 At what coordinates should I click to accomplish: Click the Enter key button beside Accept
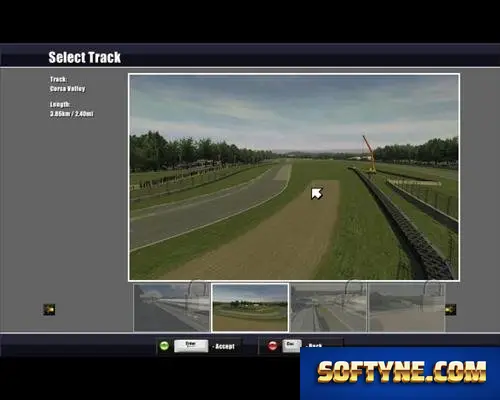(x=191, y=346)
